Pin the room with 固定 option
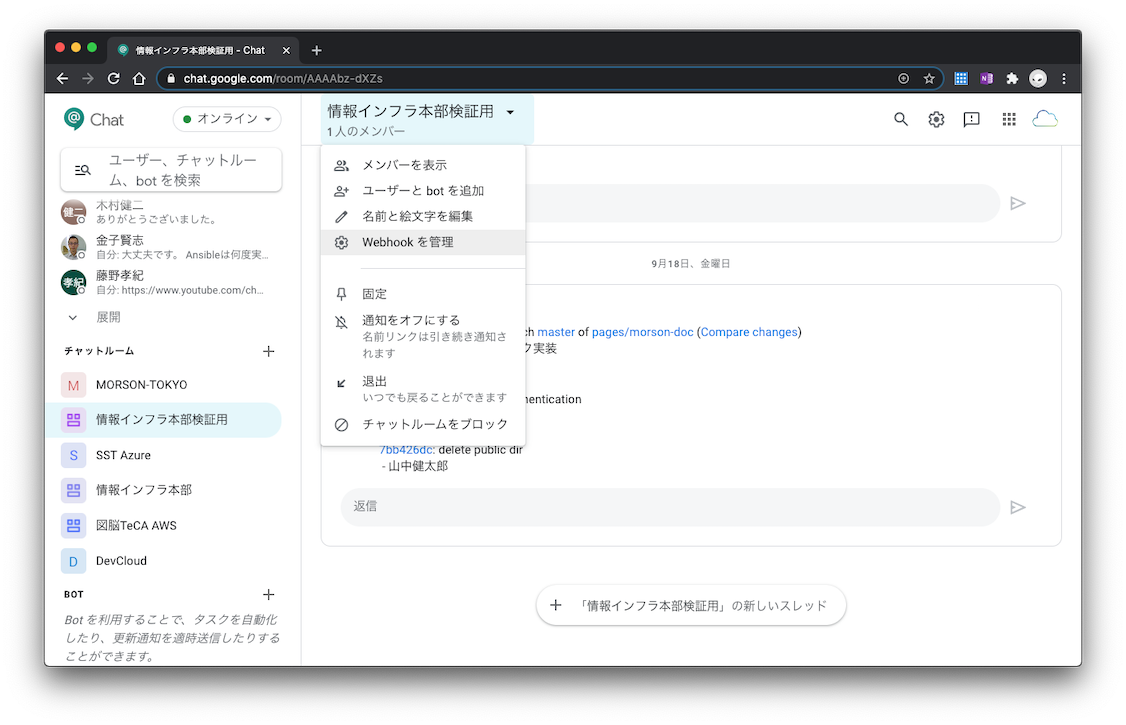Screen dimensions: 1126x725 click(375, 294)
